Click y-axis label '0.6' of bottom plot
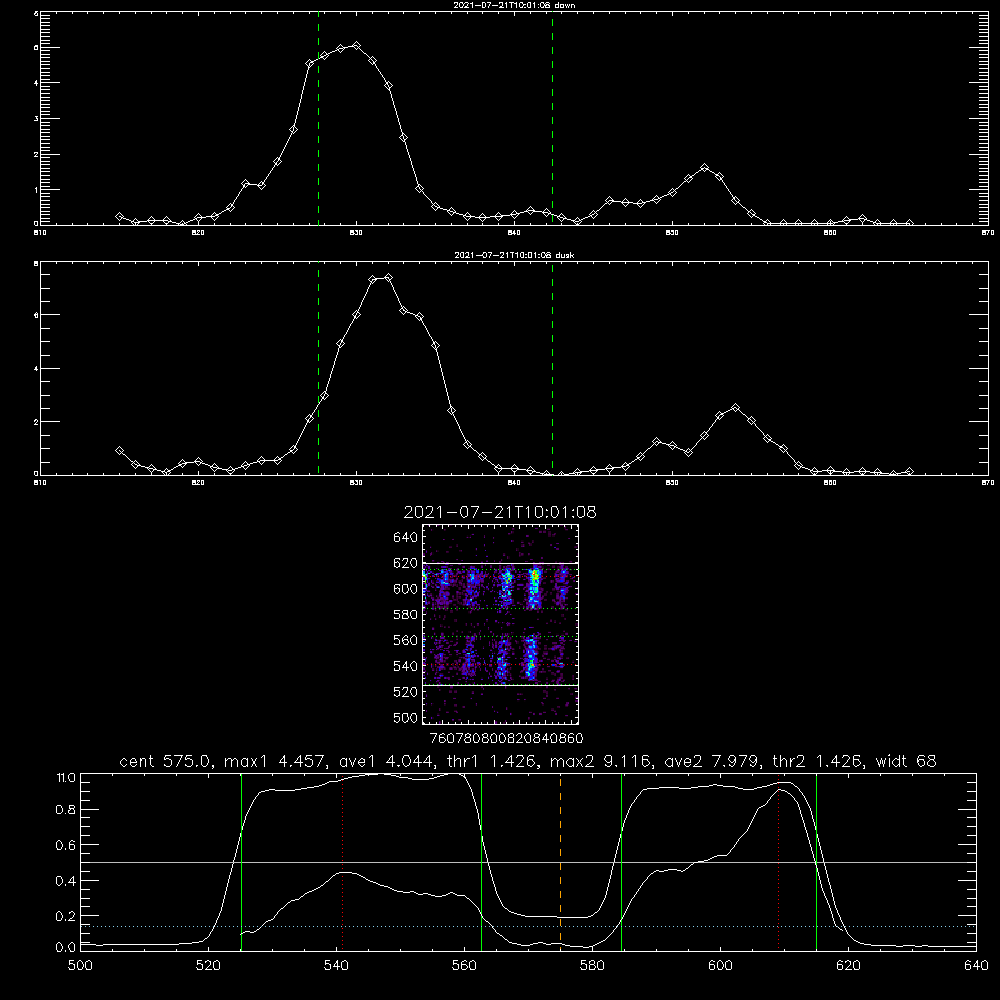 point(66,845)
